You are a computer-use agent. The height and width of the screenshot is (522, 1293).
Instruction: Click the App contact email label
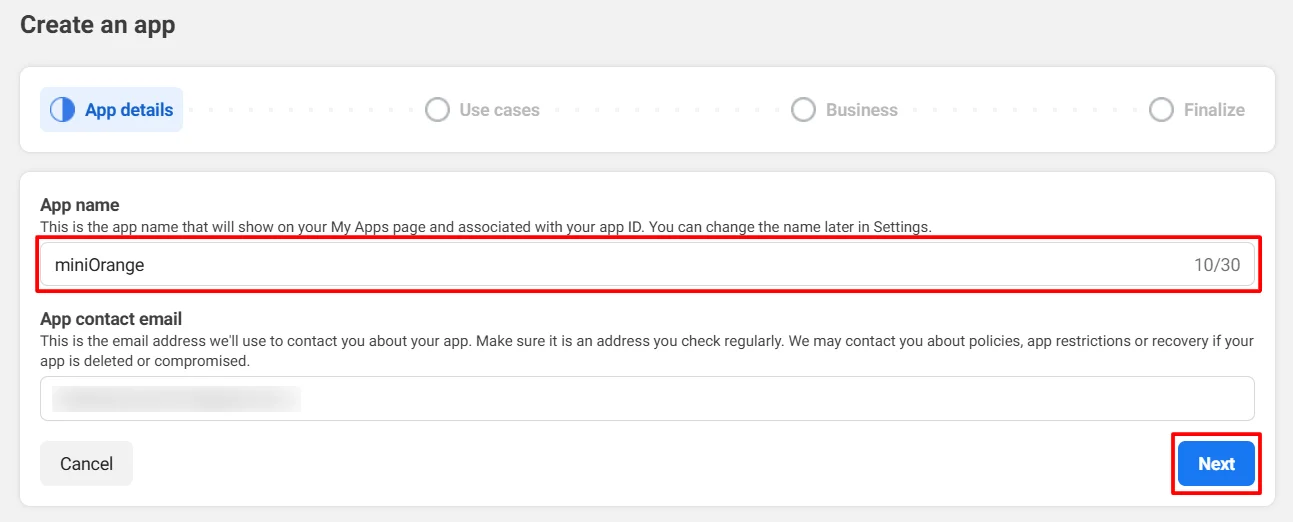111,319
